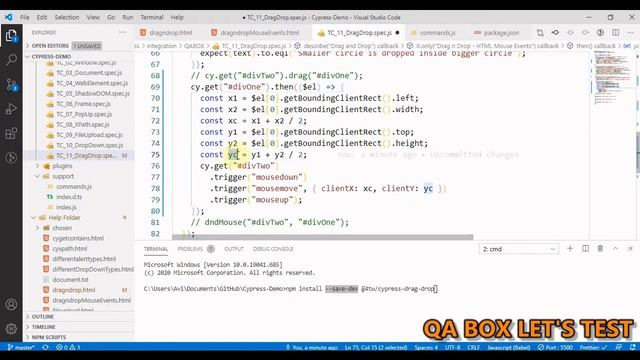Image resolution: width=640 pixels, height=360 pixels.
Task: Open document.txt in the explorer
Action: click(x=70, y=280)
